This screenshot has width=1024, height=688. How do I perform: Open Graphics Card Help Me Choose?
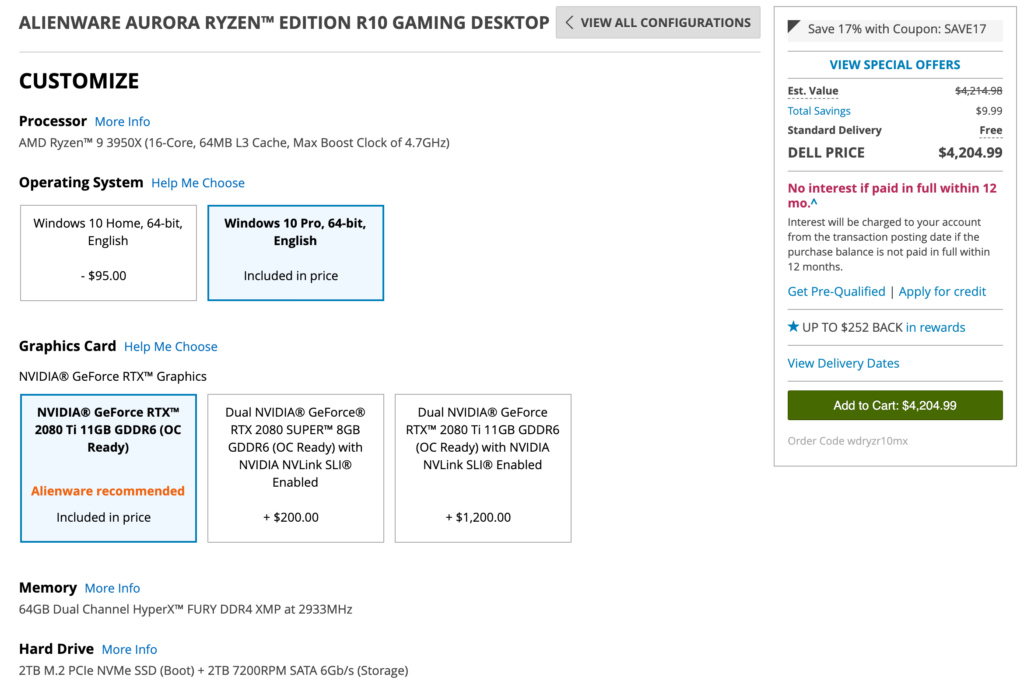pyautogui.click(x=170, y=347)
